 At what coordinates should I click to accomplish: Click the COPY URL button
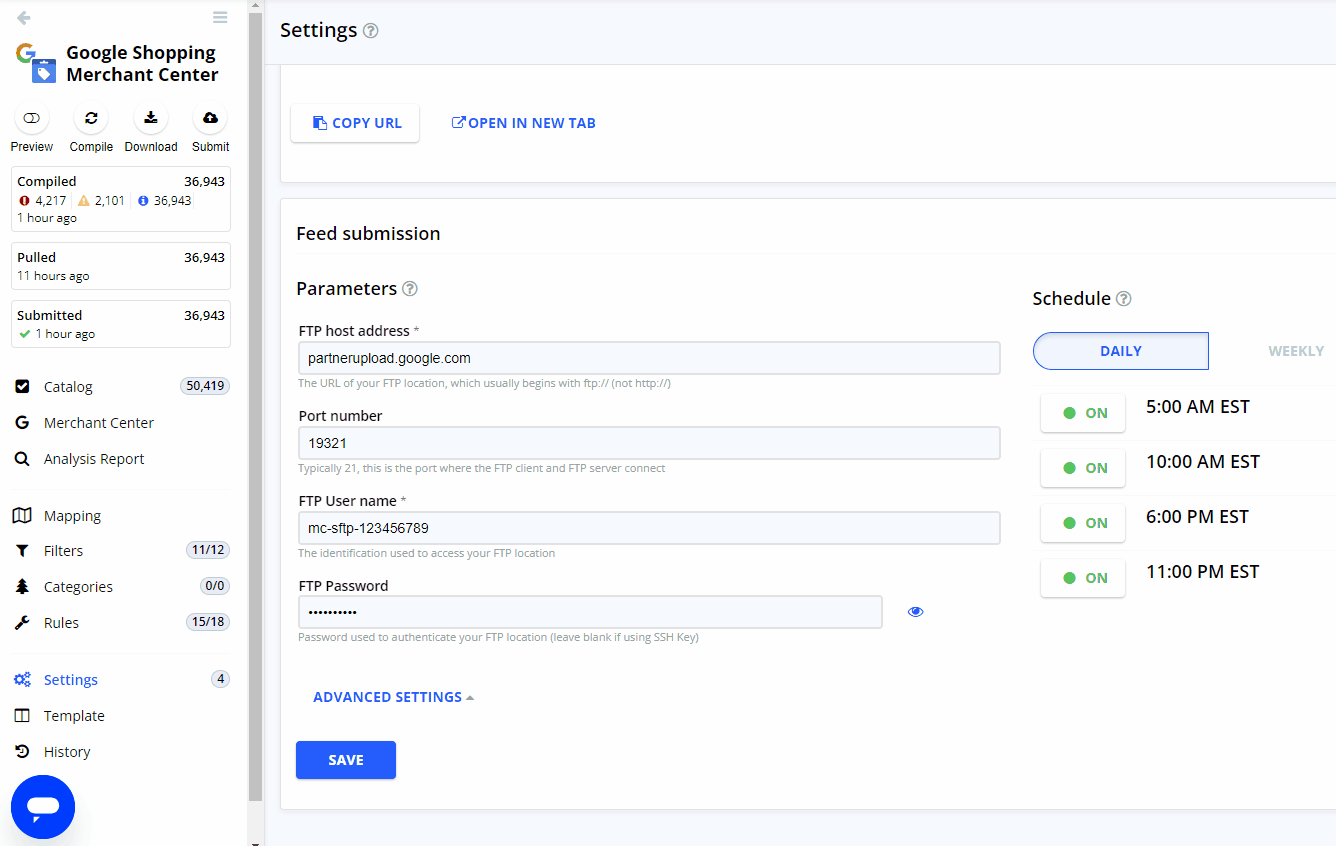355,123
